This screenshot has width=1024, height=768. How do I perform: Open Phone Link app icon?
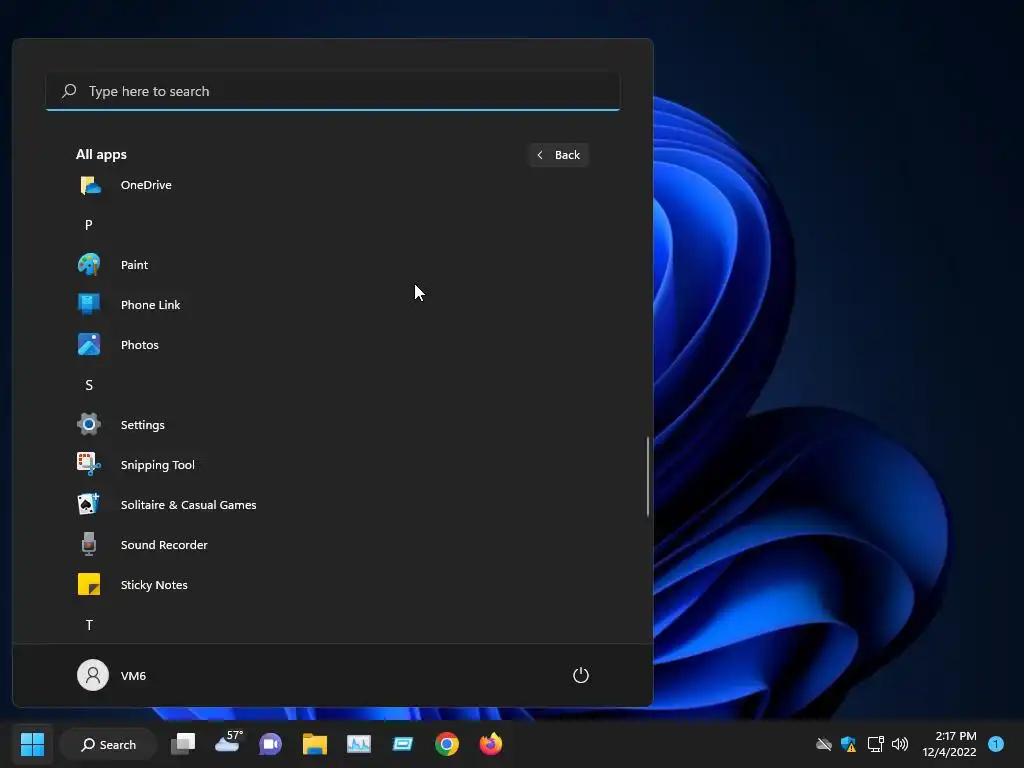89,304
